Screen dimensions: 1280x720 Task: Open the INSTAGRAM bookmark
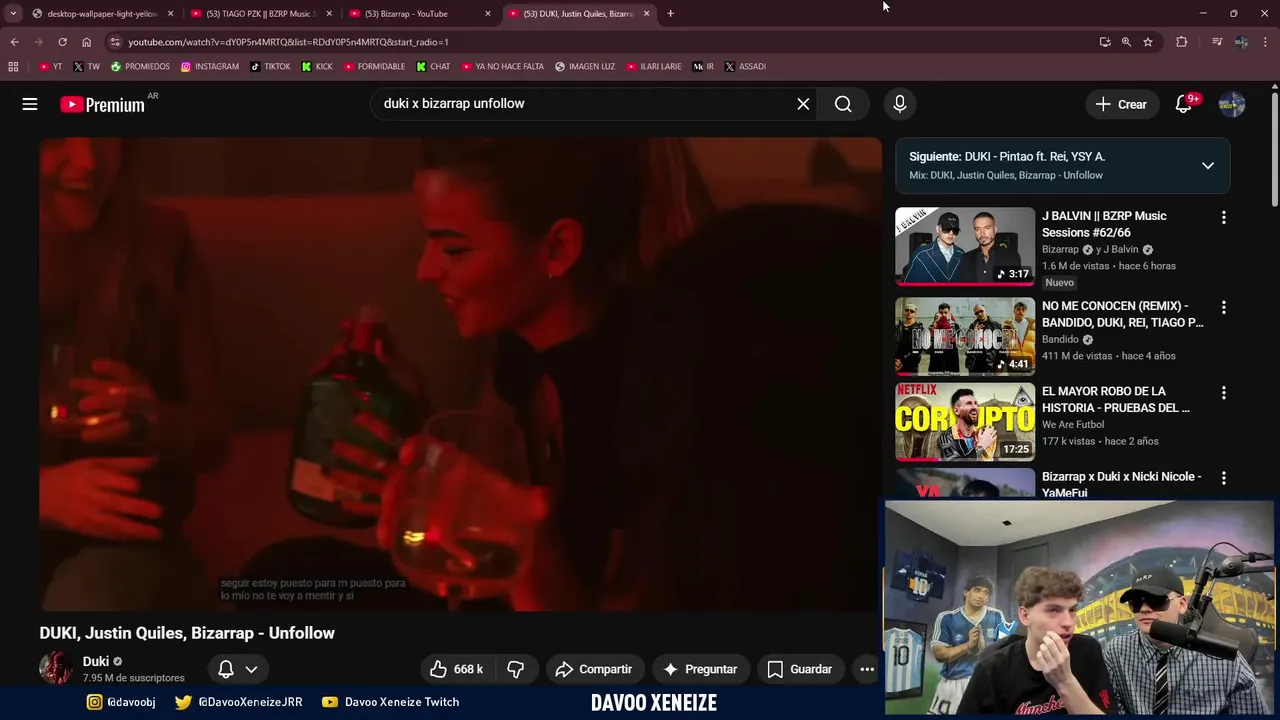(x=210, y=67)
